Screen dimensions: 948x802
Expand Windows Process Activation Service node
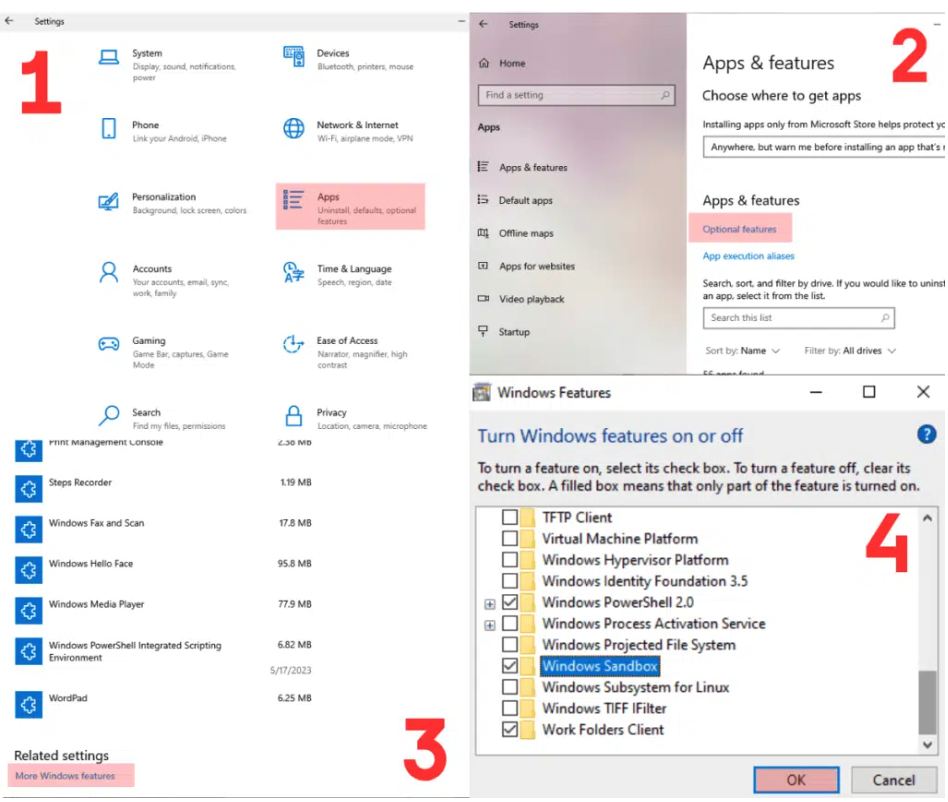[490, 625]
